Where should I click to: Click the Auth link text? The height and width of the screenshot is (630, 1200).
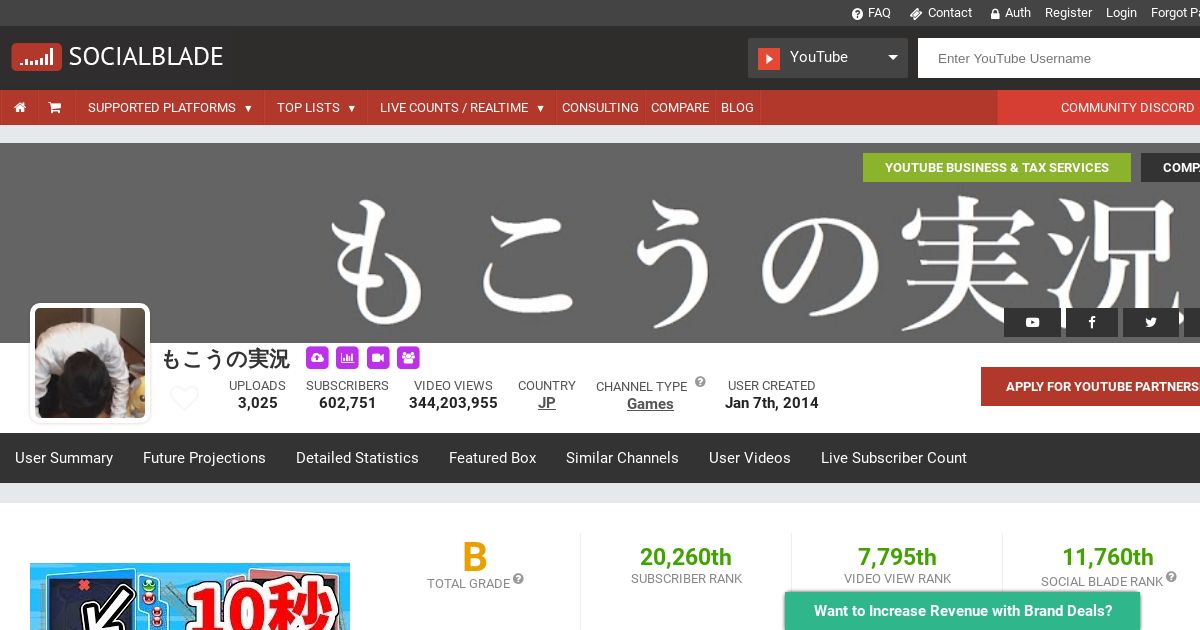[1018, 13]
